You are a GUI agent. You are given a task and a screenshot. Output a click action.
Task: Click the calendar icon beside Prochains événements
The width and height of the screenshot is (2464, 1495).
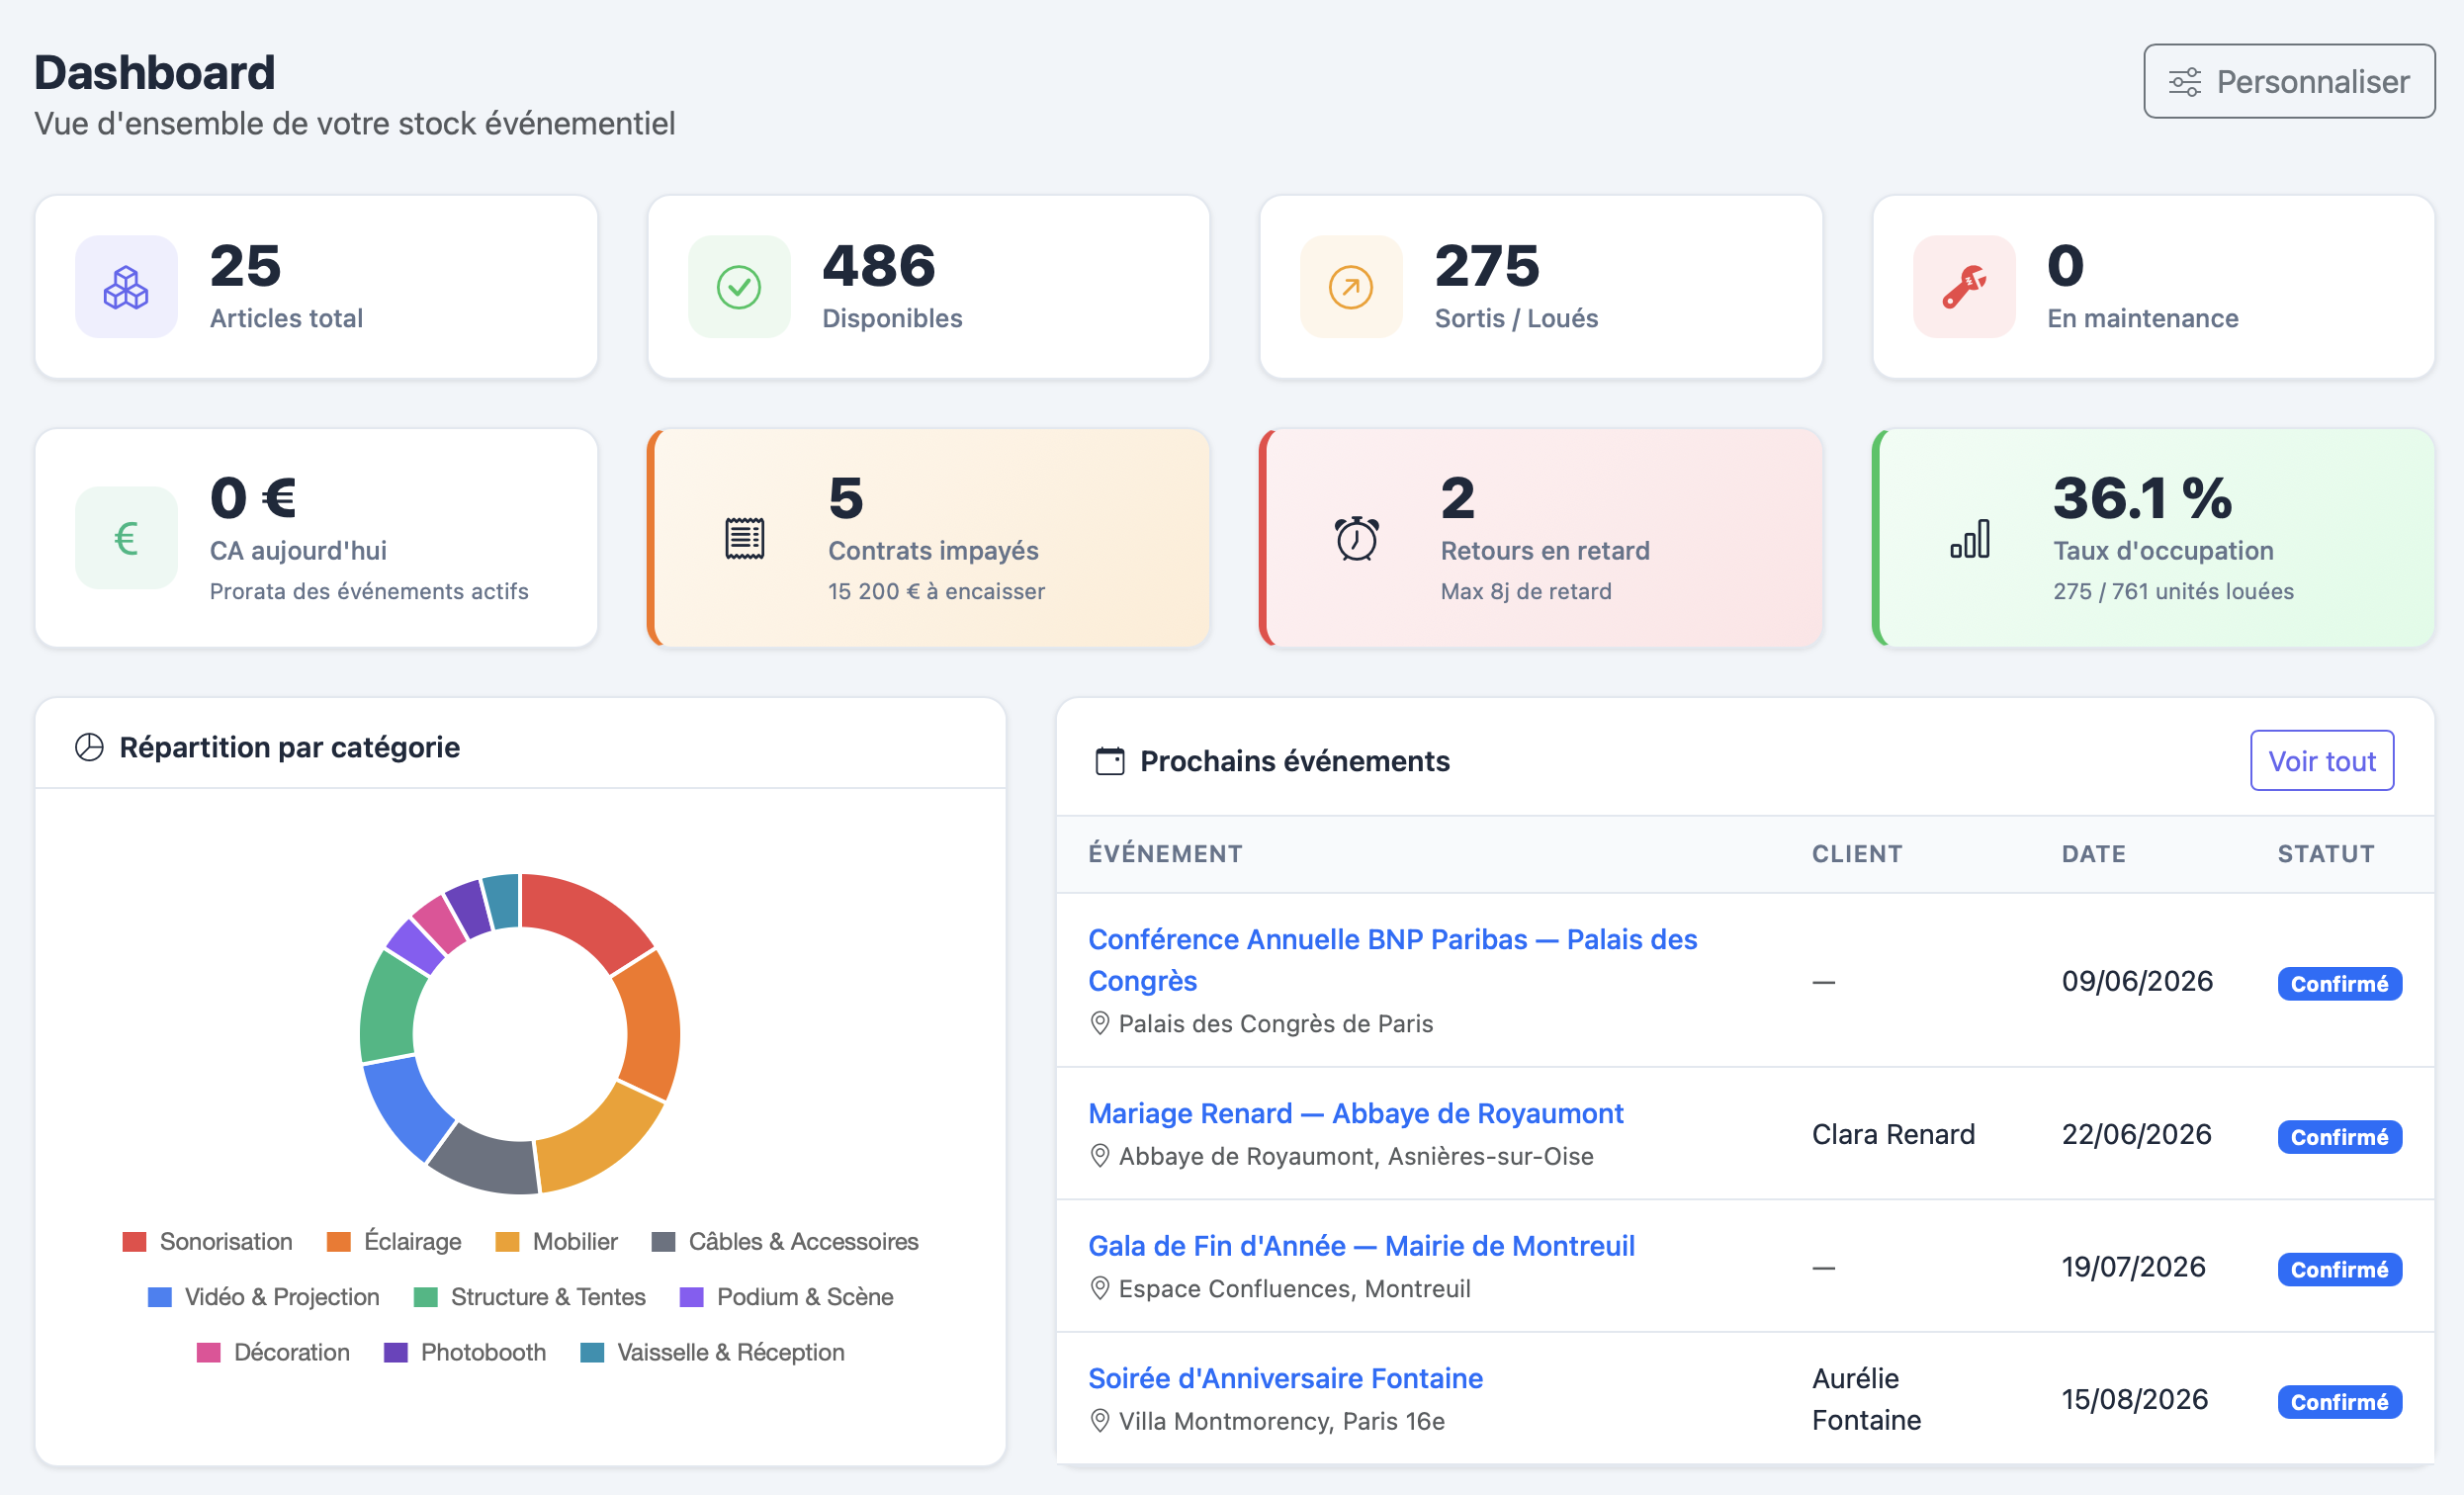pyautogui.click(x=1110, y=761)
